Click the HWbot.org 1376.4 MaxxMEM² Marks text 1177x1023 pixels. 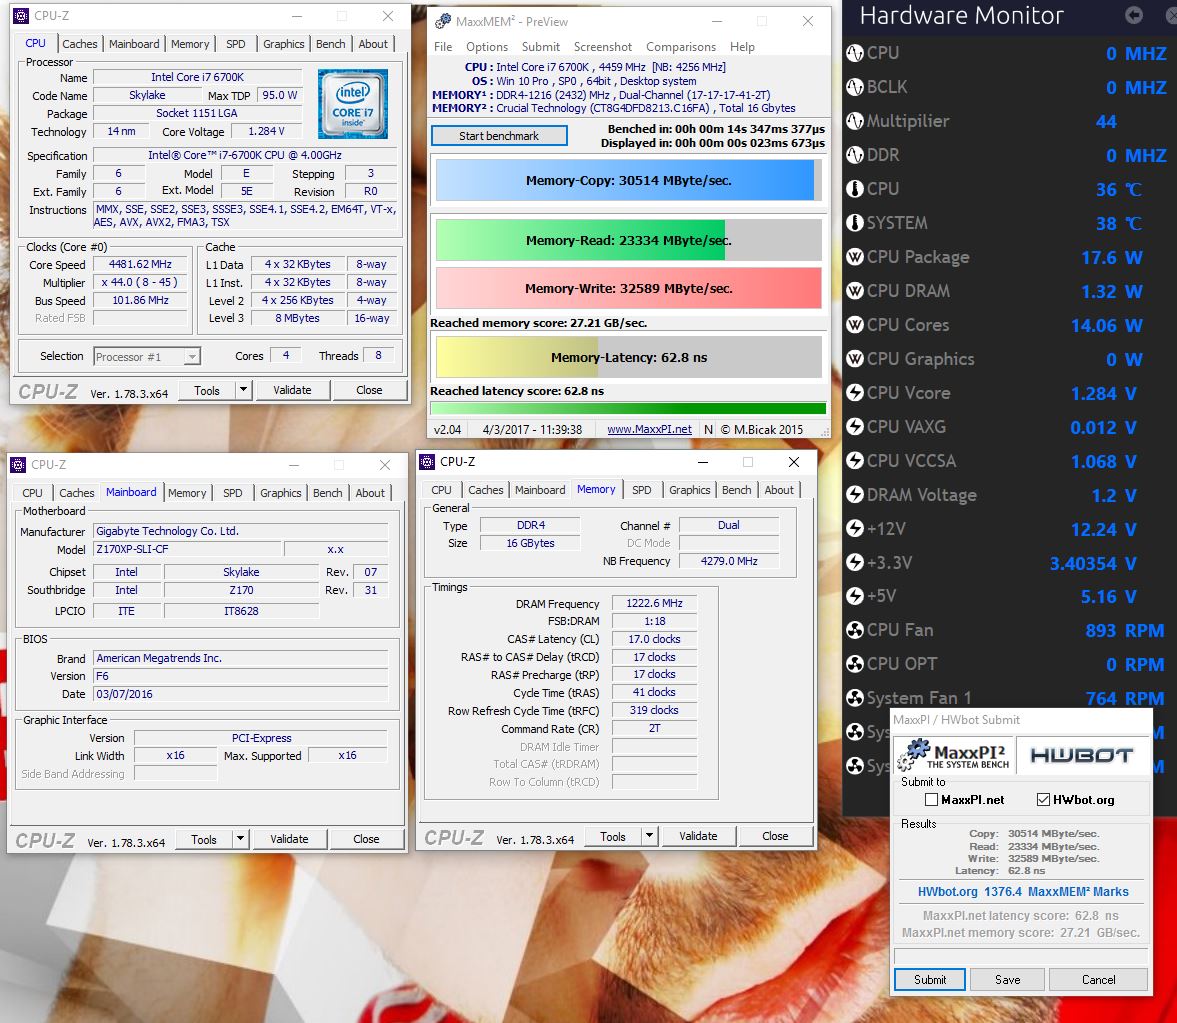(x=1022, y=892)
